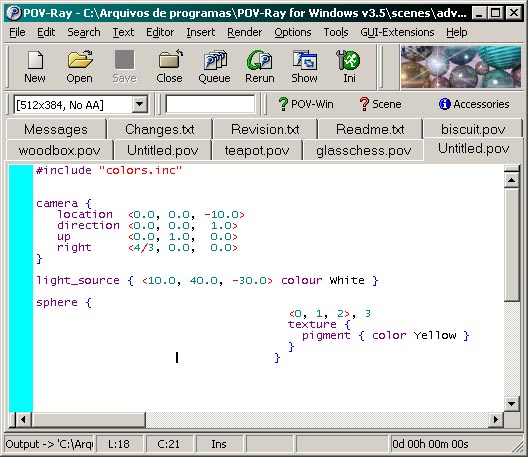Screen dimensions: 528x457
Task: Click the direction vector line
Action: (147, 225)
